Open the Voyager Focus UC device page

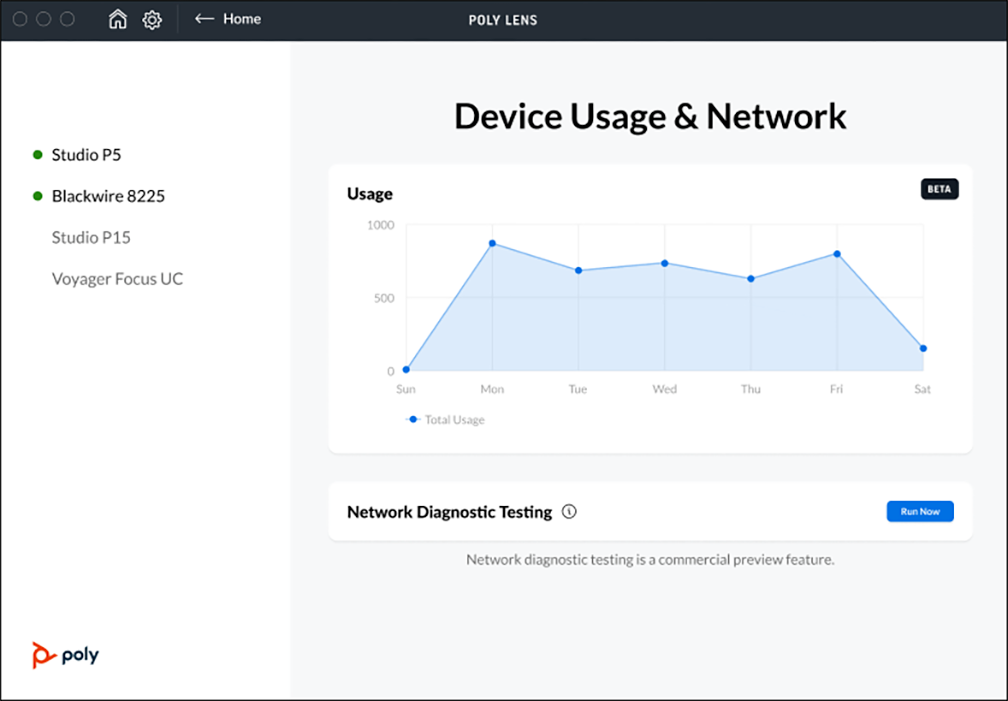click(118, 278)
